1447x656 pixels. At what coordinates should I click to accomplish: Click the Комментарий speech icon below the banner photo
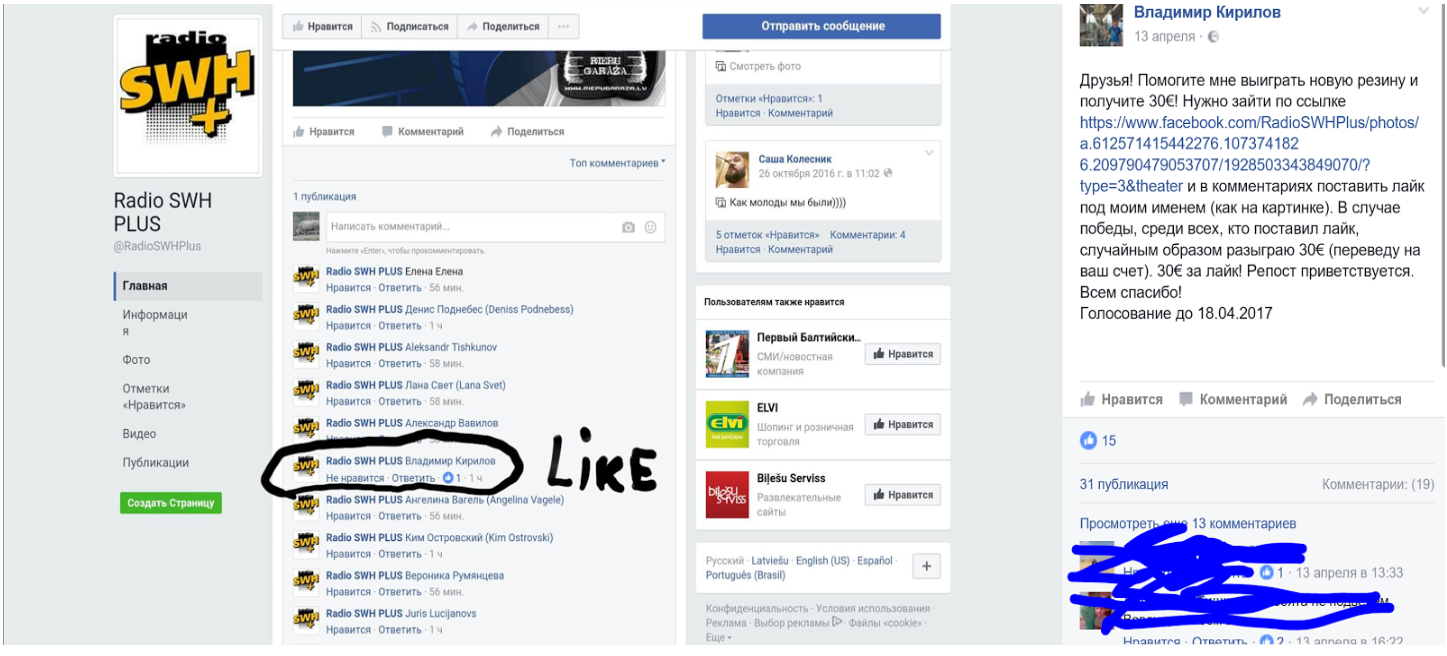click(388, 131)
